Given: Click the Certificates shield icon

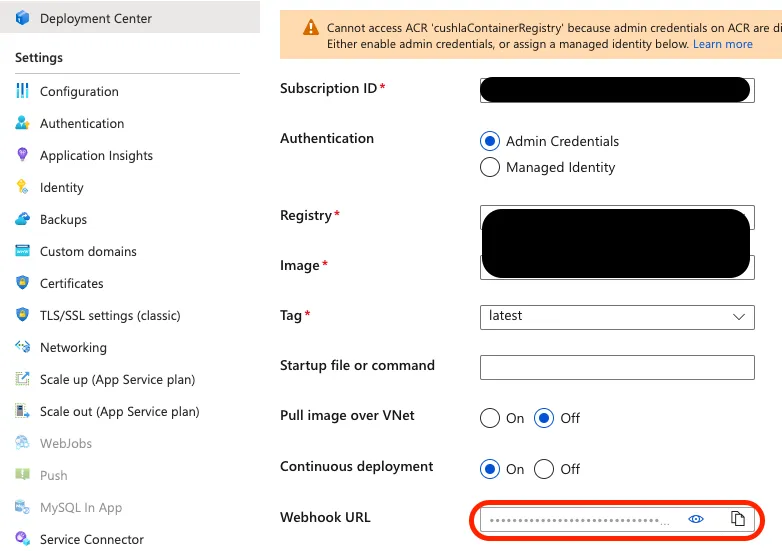Looking at the screenshot, I should pyautogui.click(x=22, y=283).
